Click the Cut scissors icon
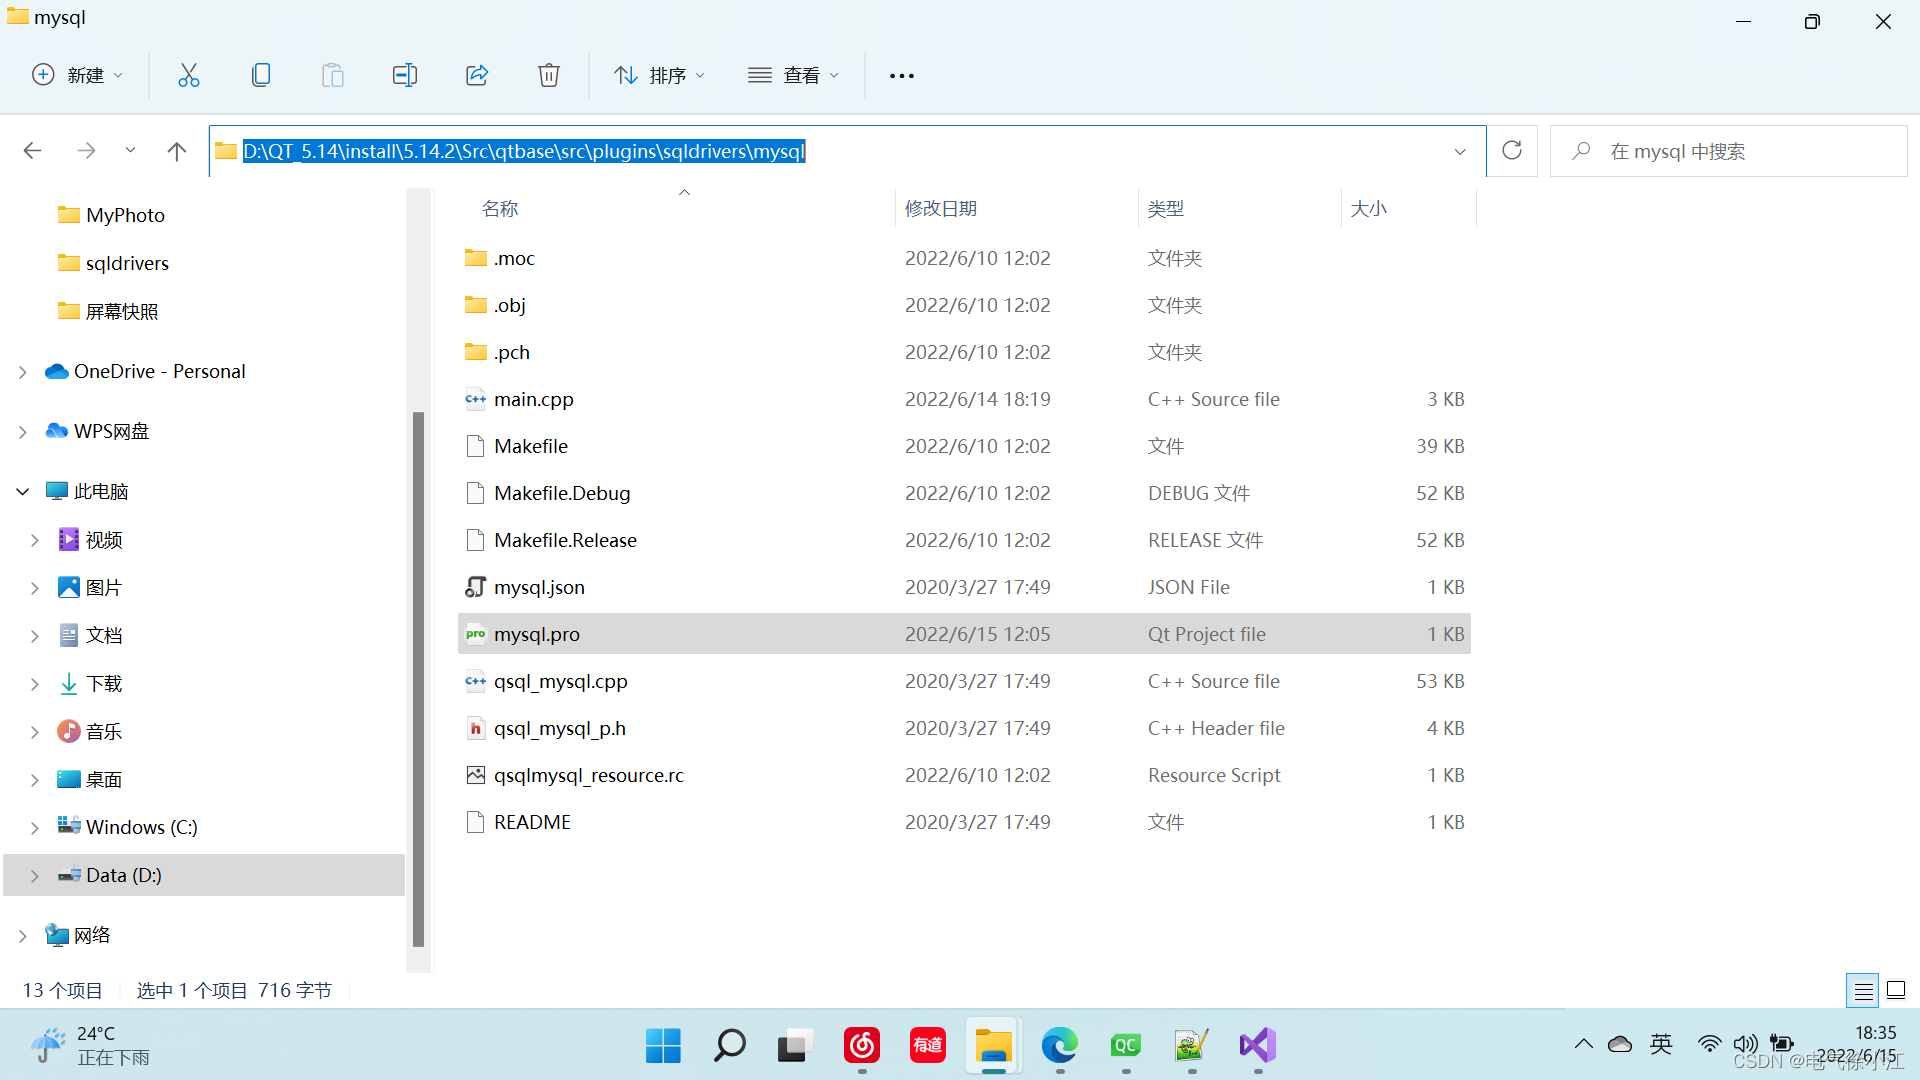Image resolution: width=1920 pixels, height=1080 pixels. 189,75
